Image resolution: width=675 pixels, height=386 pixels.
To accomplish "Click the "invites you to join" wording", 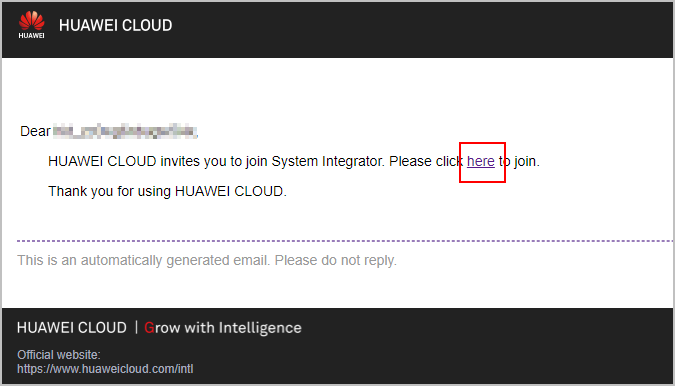I will pos(214,161).
